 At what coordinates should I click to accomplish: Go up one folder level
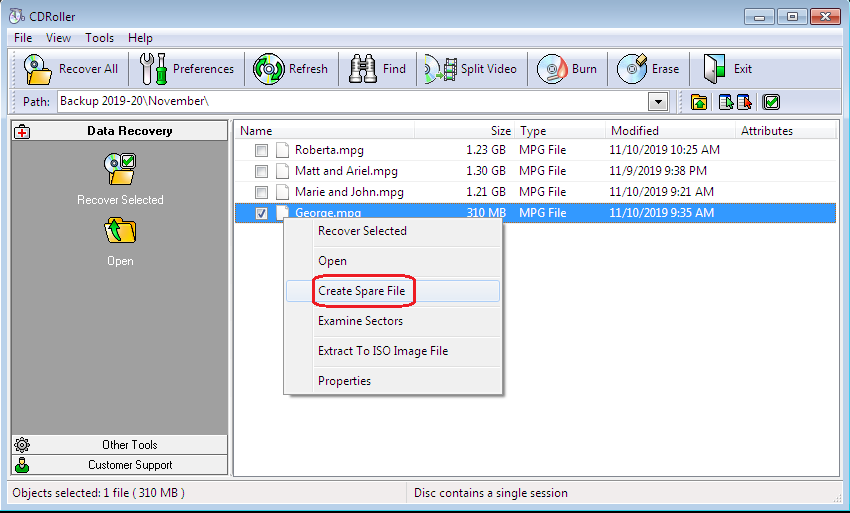699,102
